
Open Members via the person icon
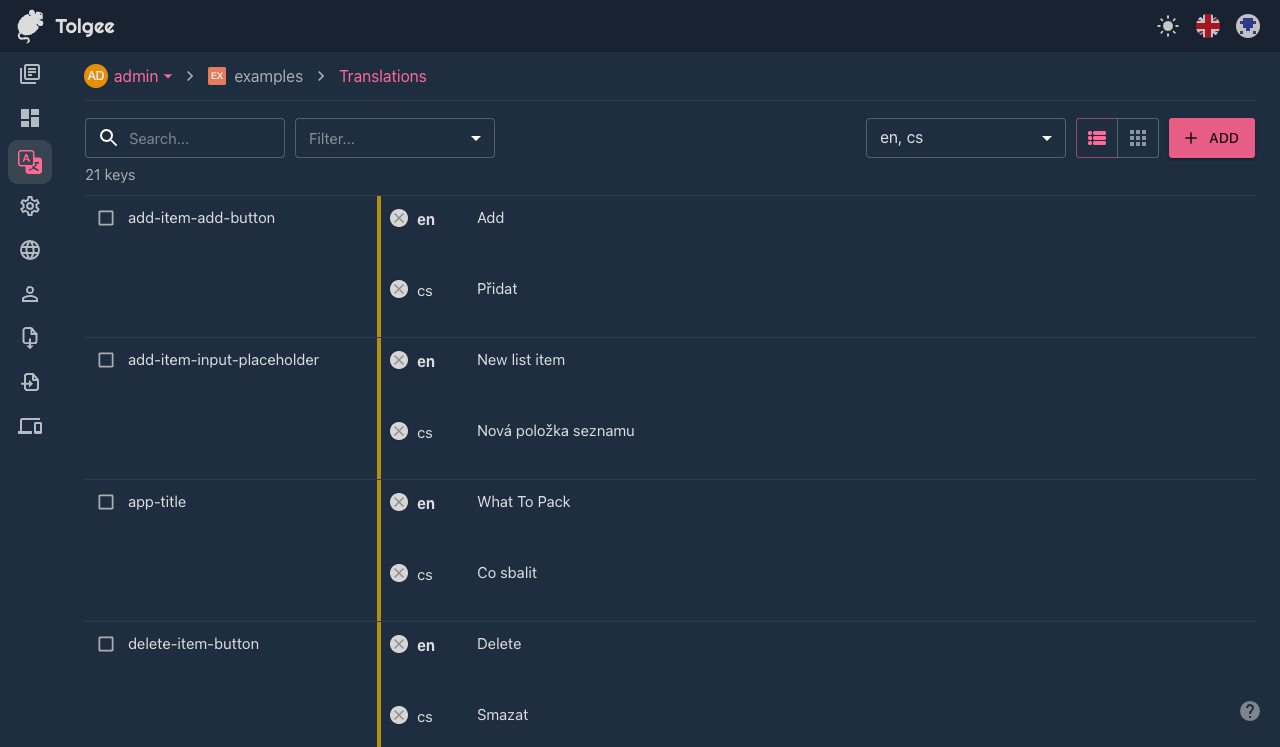[x=30, y=294]
